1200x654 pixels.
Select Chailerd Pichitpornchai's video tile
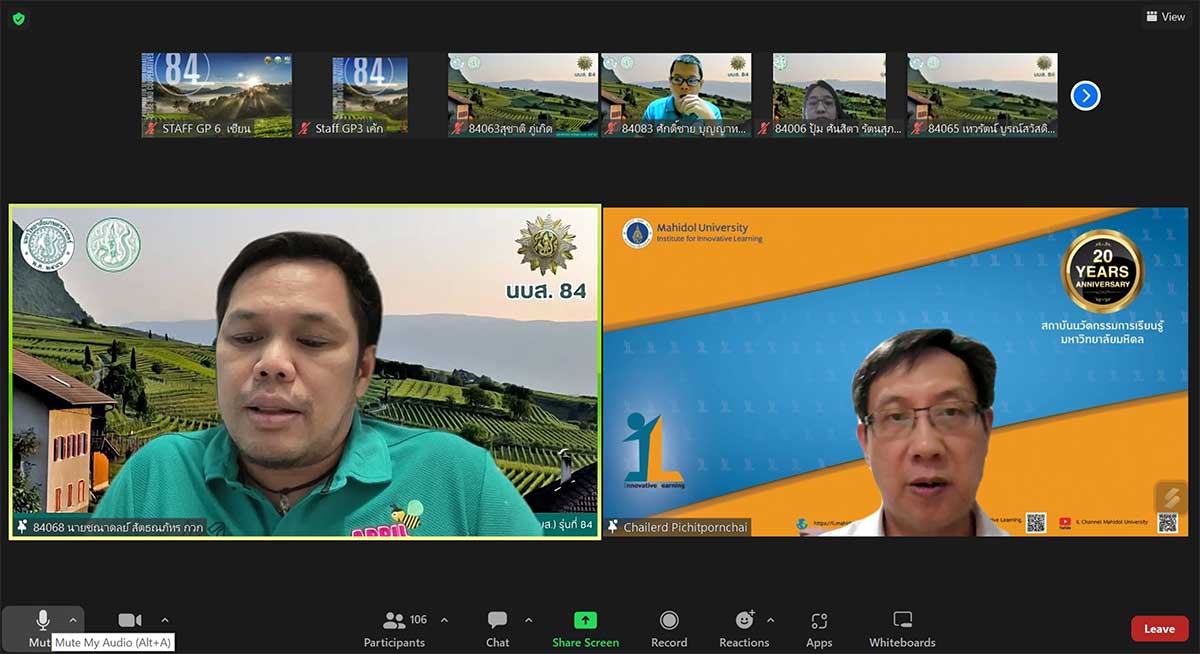tap(895, 371)
